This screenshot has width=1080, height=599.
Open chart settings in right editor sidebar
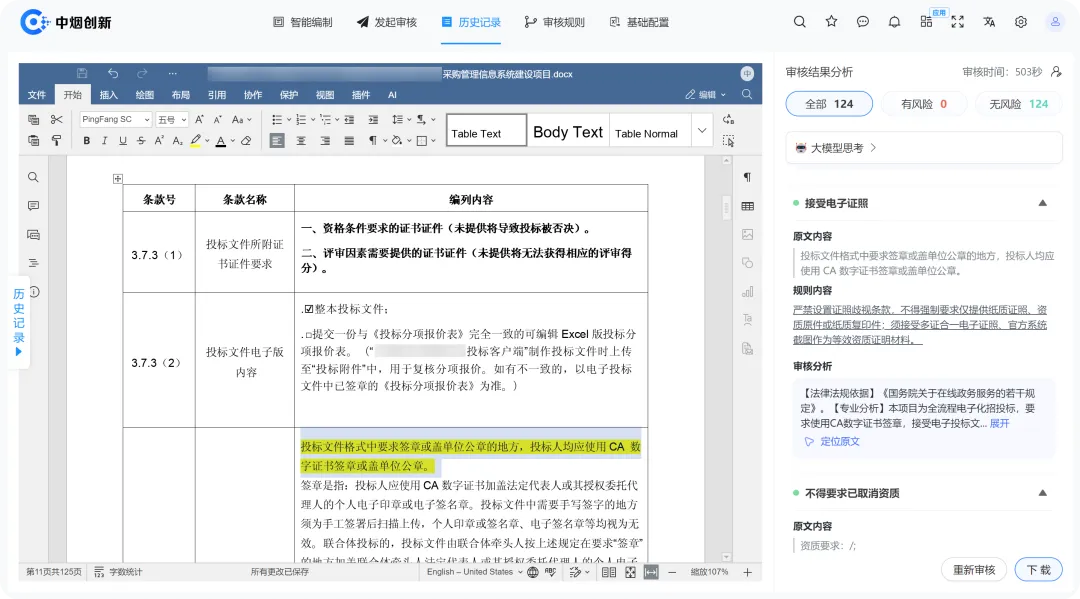tap(747, 292)
